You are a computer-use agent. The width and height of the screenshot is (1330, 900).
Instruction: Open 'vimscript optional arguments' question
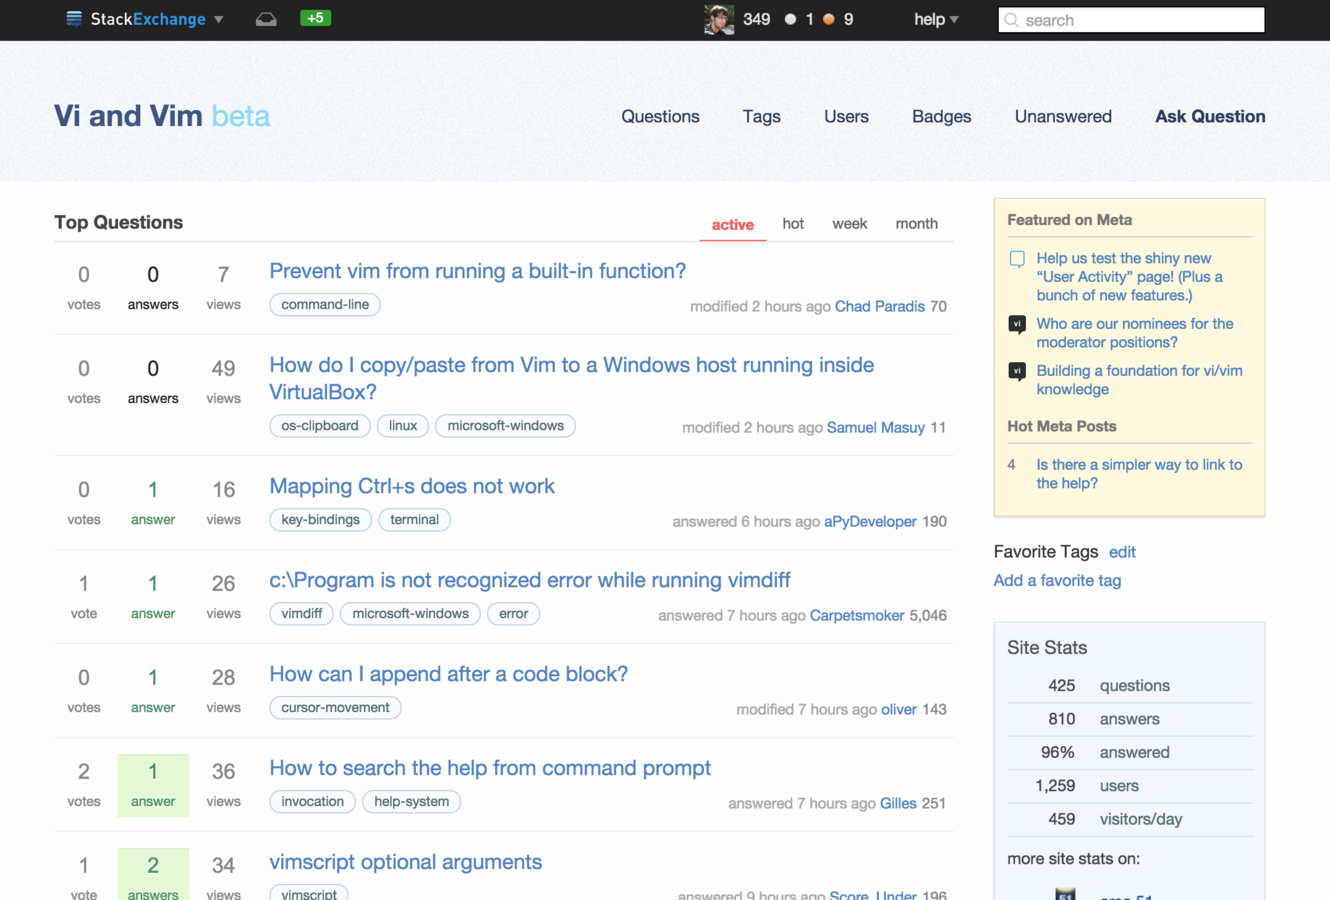click(405, 862)
